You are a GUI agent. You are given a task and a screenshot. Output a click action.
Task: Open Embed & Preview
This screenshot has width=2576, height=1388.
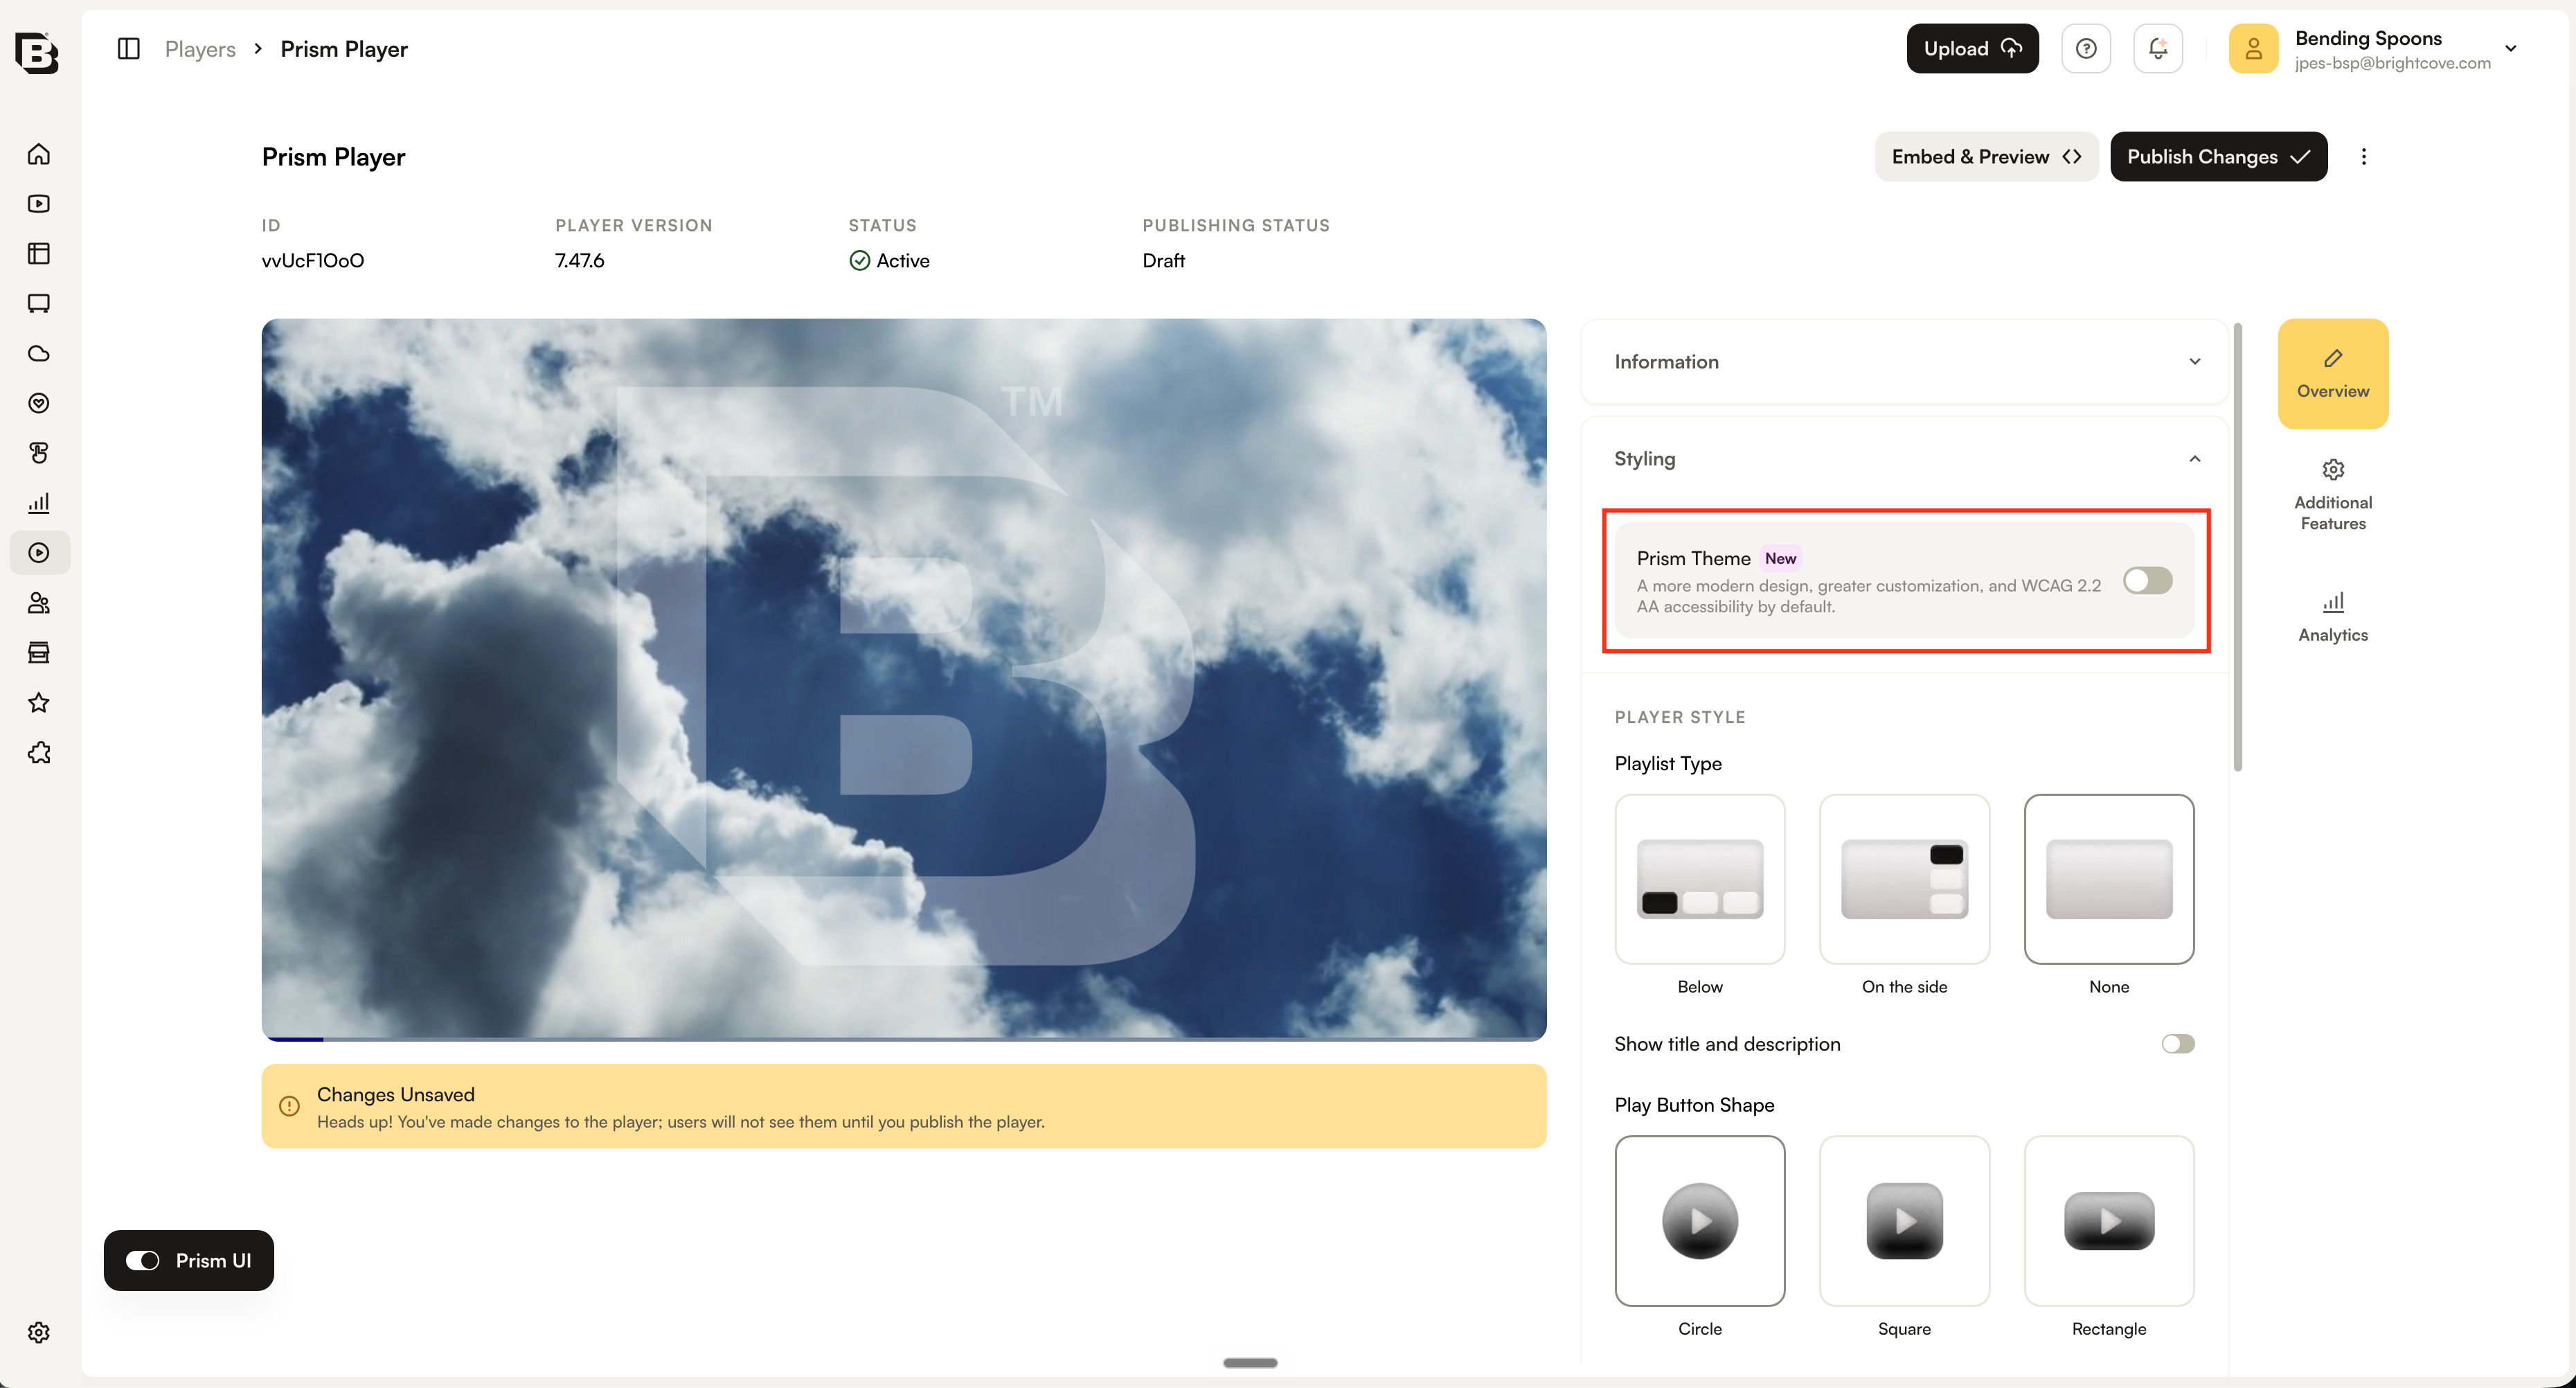1986,157
